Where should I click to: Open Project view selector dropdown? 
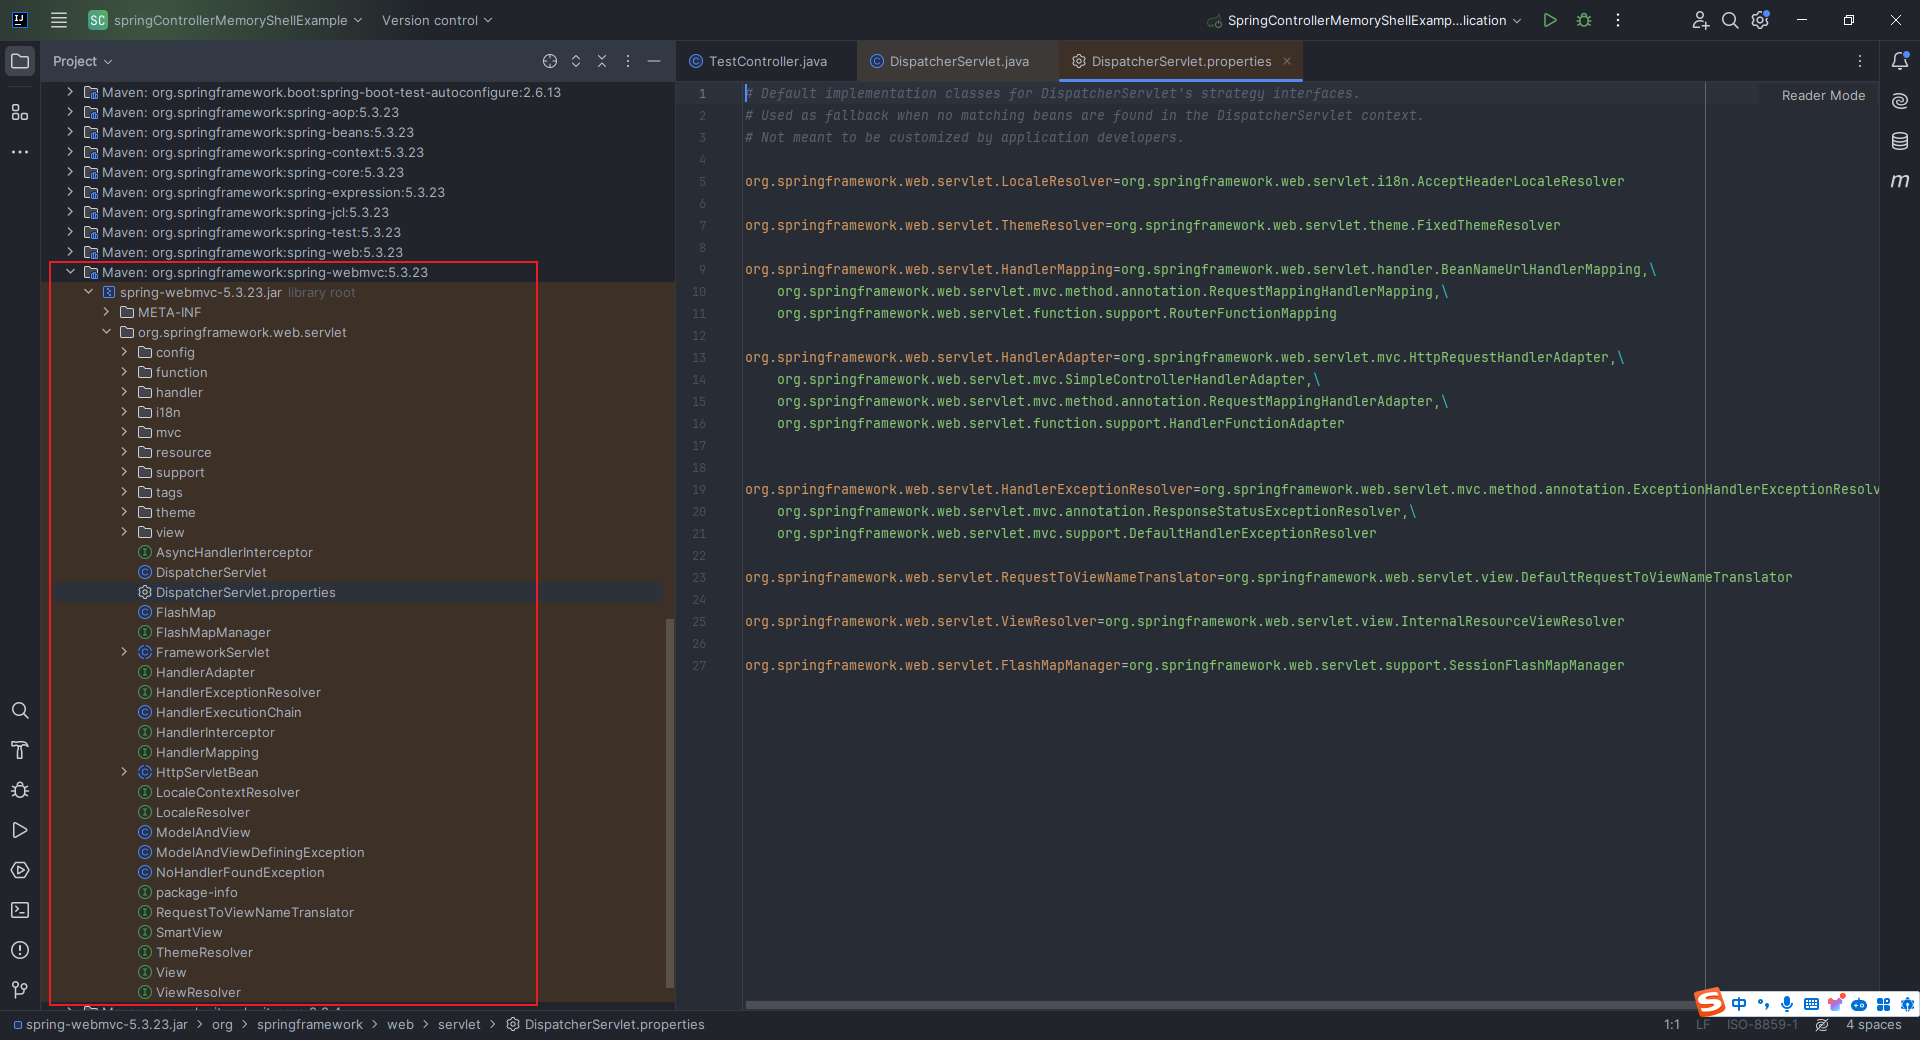[83, 61]
